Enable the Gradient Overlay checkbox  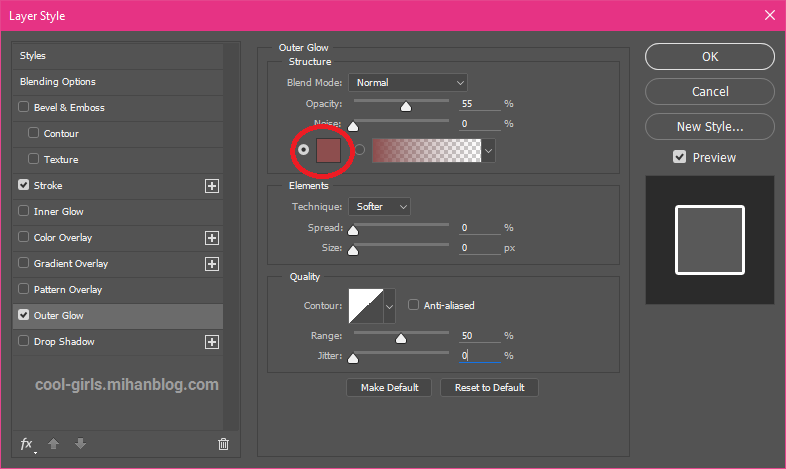24,263
